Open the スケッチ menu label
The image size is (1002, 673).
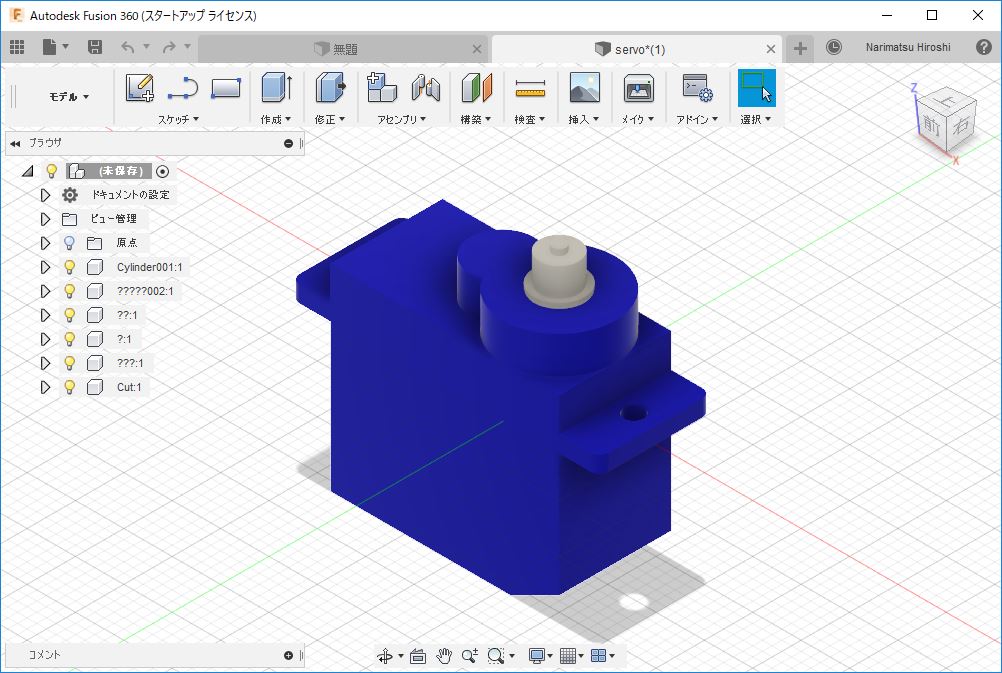point(178,119)
